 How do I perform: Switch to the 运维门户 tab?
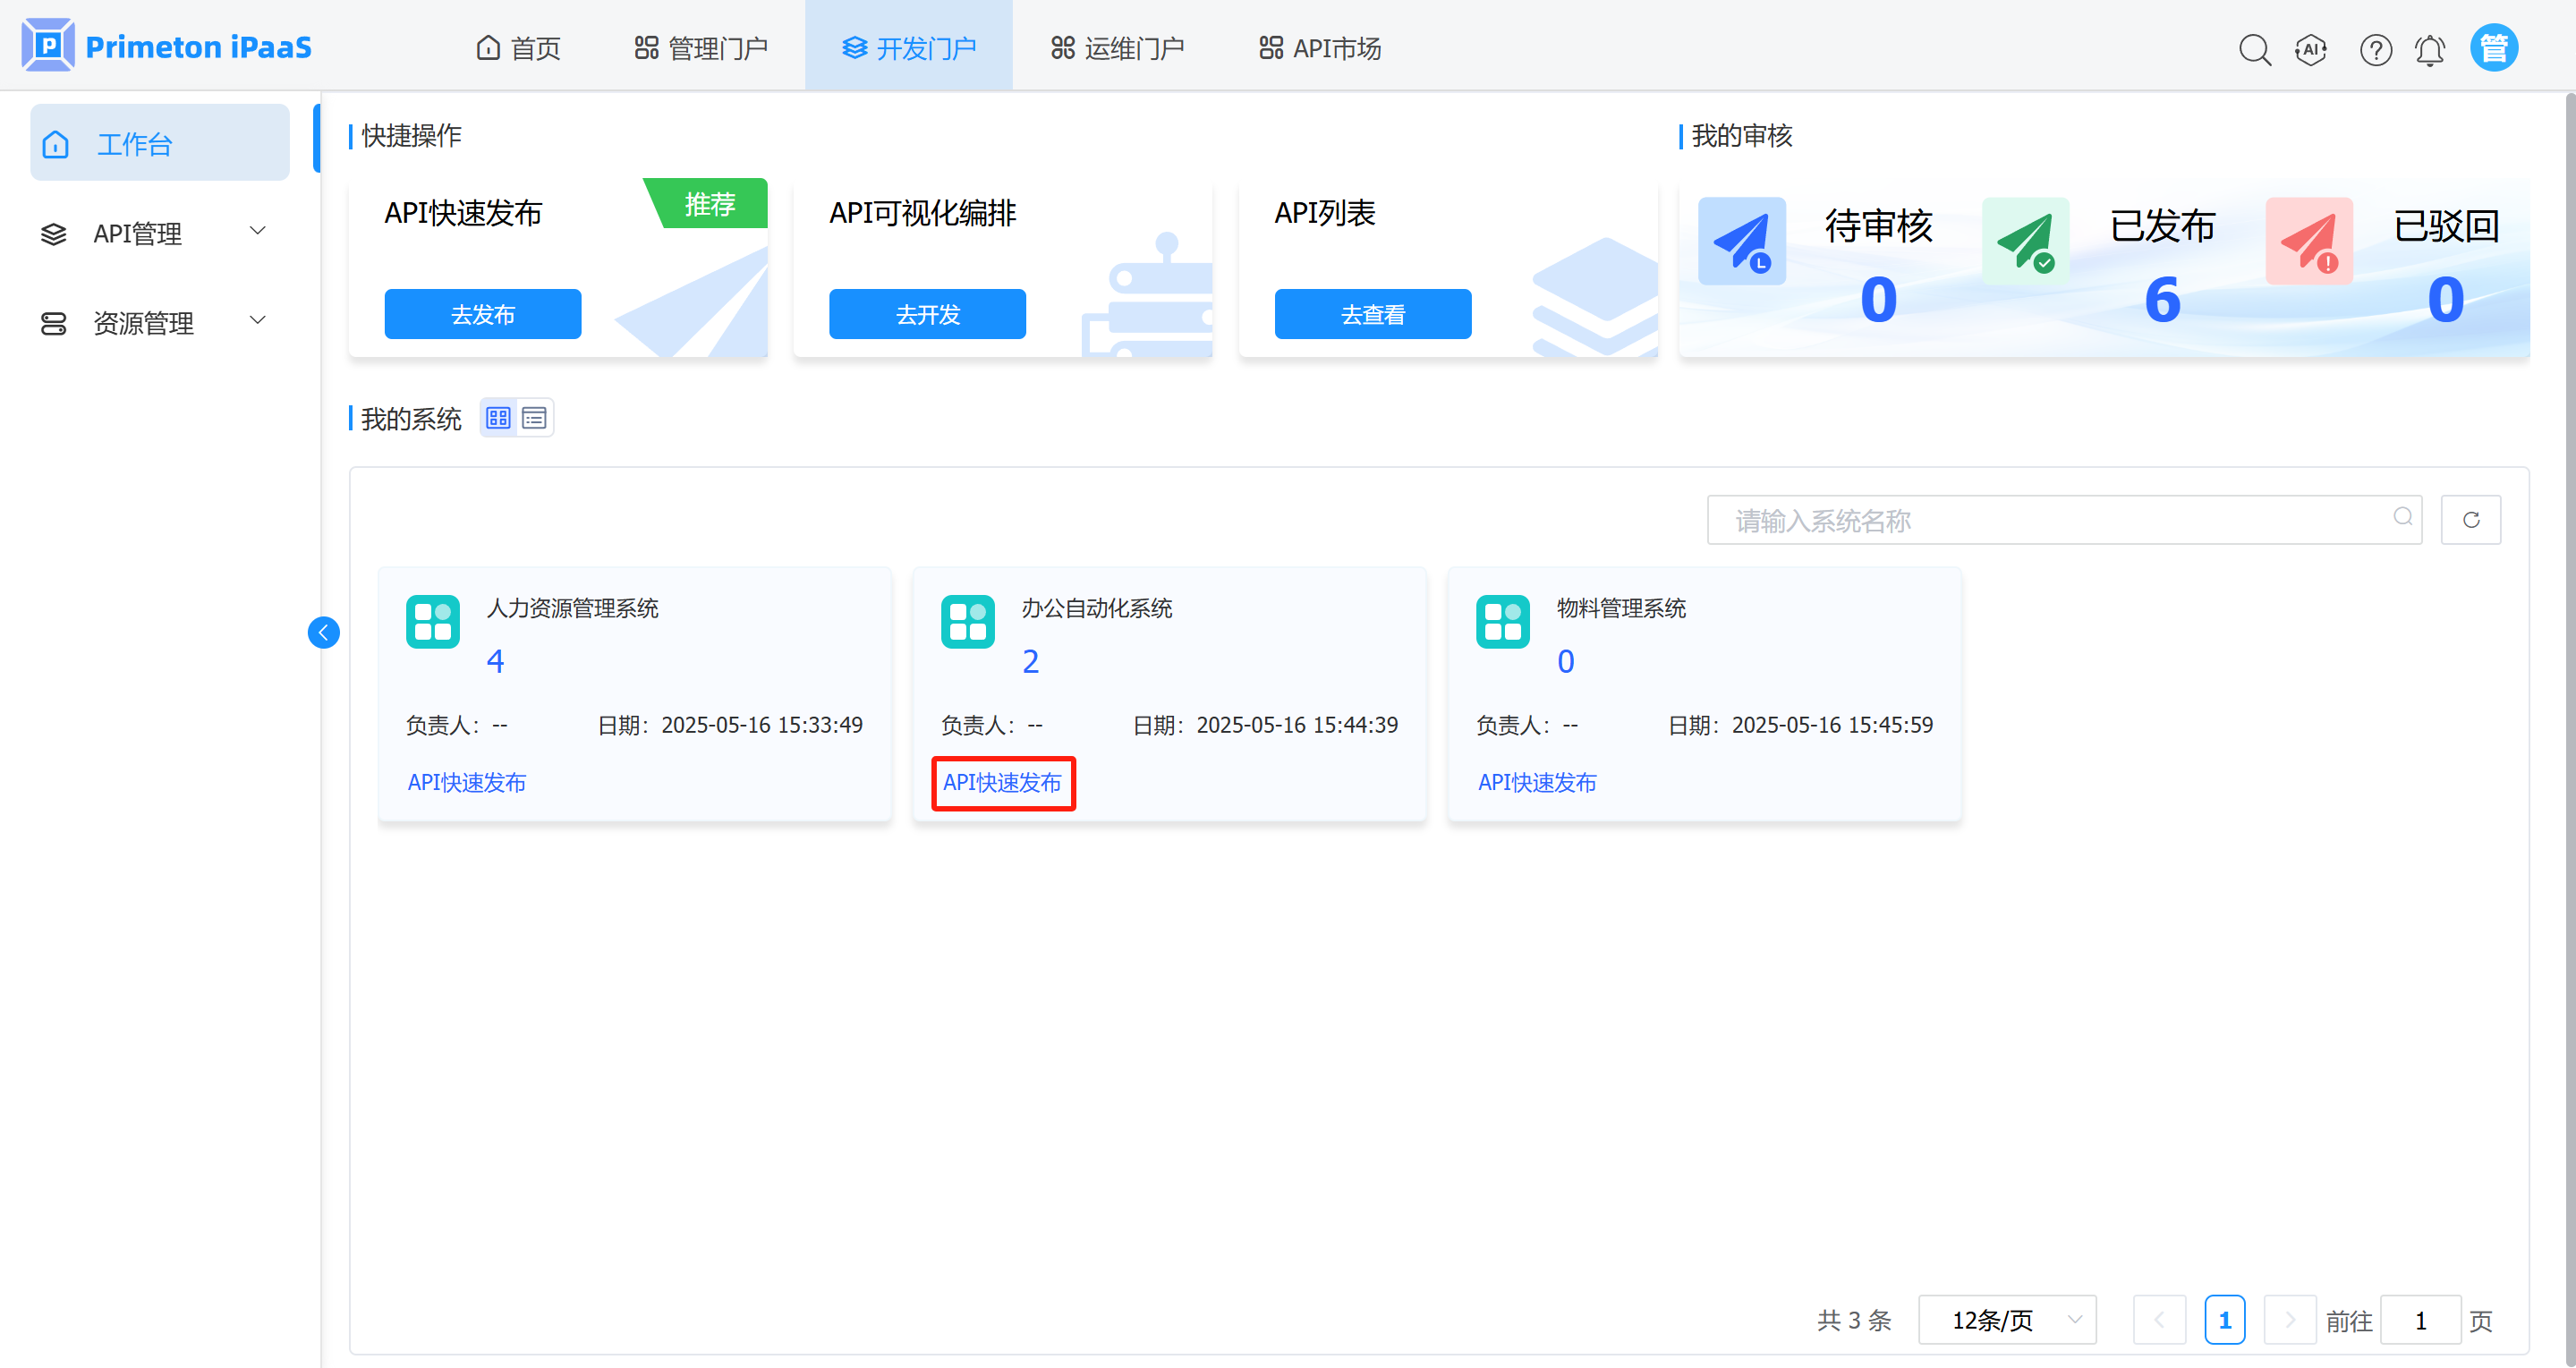coord(1117,47)
